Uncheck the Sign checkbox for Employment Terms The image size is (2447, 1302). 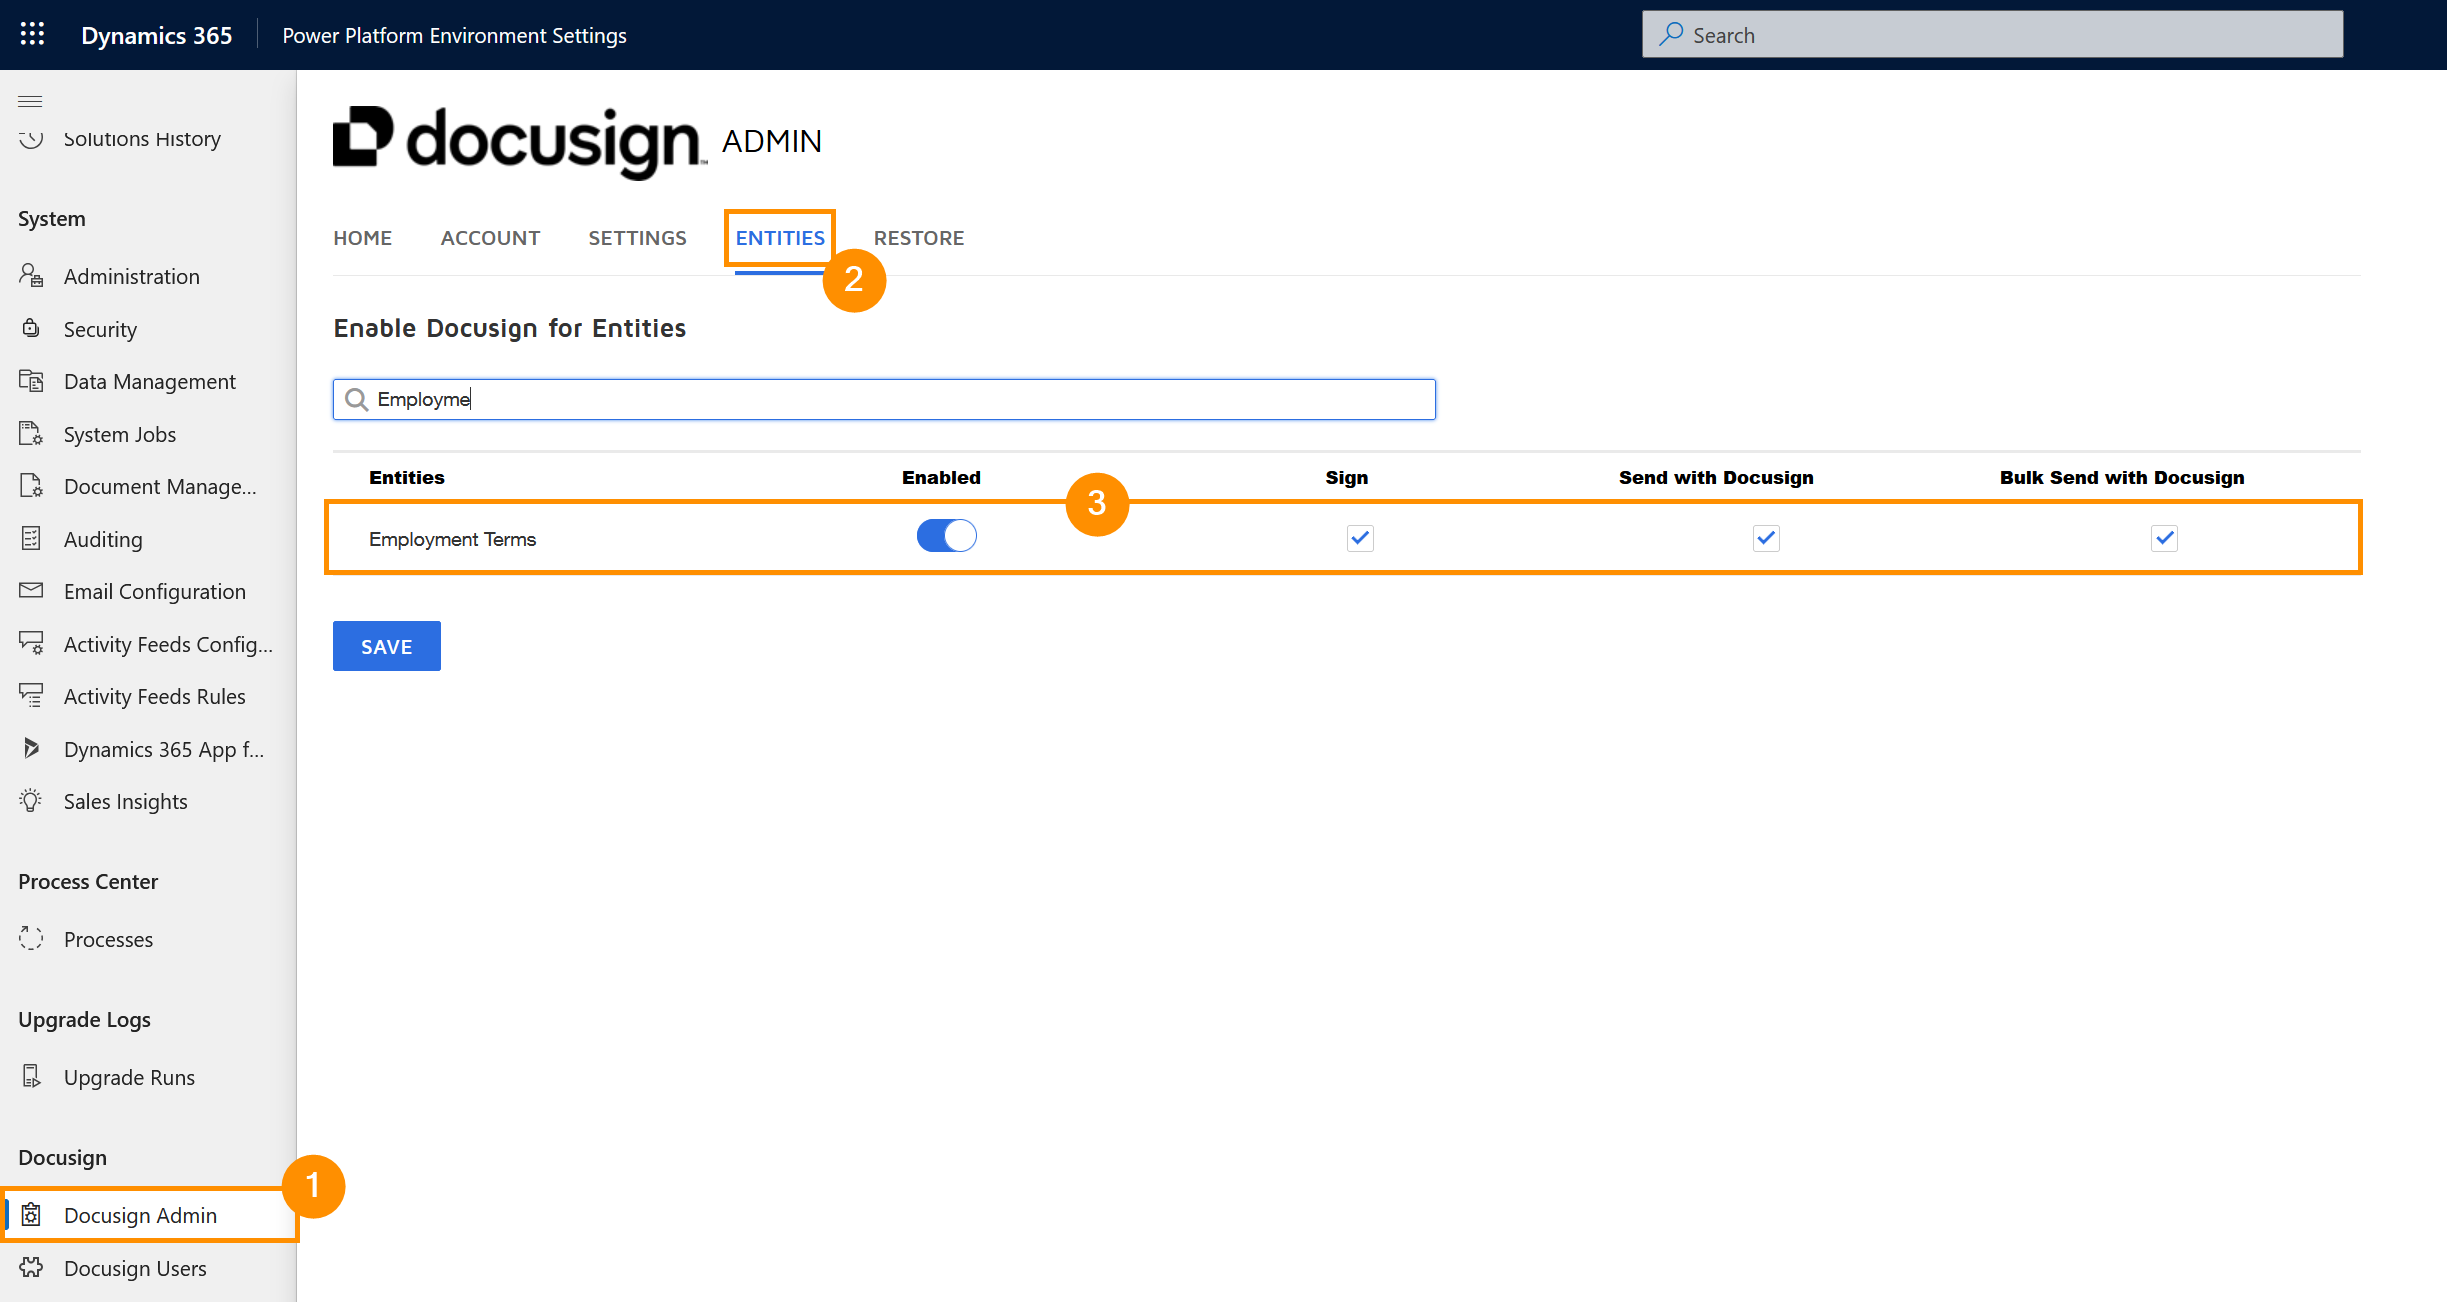[1360, 538]
